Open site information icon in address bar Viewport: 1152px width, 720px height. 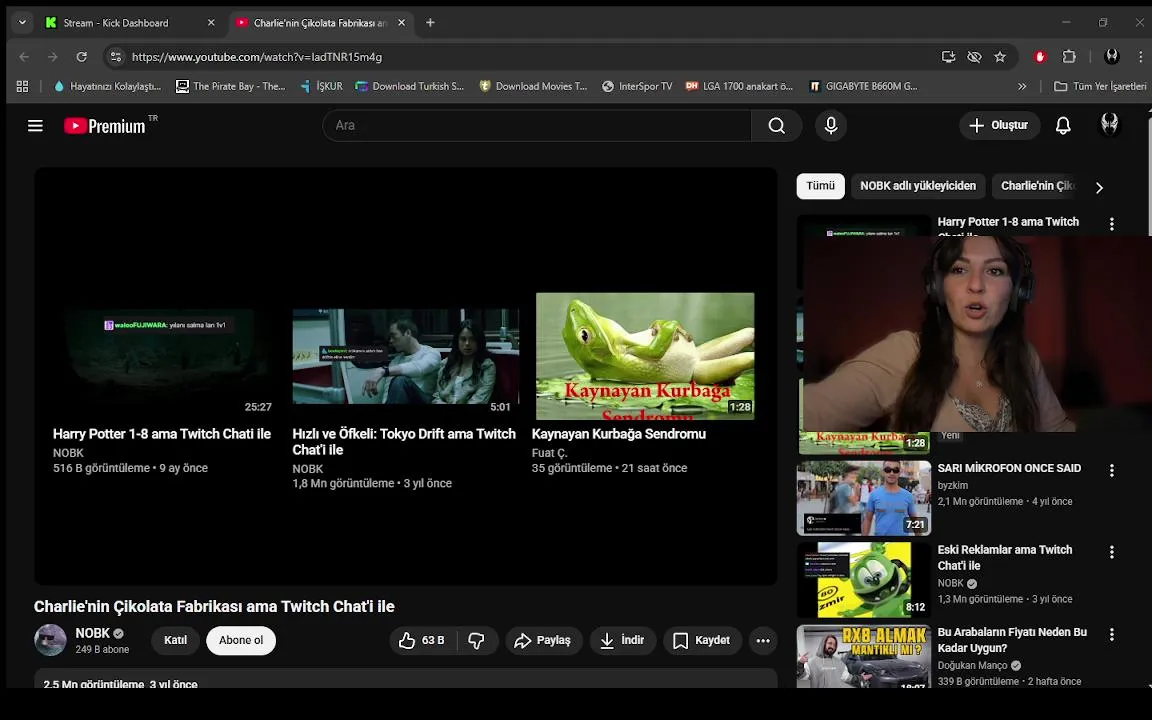[115, 57]
